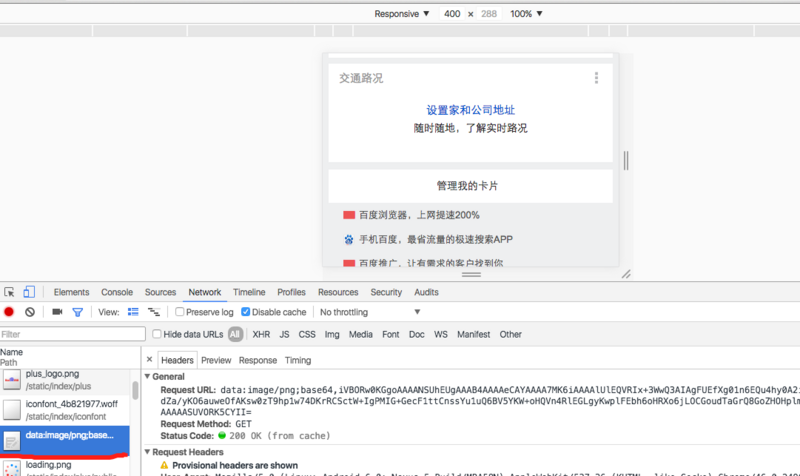Filter requests by Img

pos(332,334)
